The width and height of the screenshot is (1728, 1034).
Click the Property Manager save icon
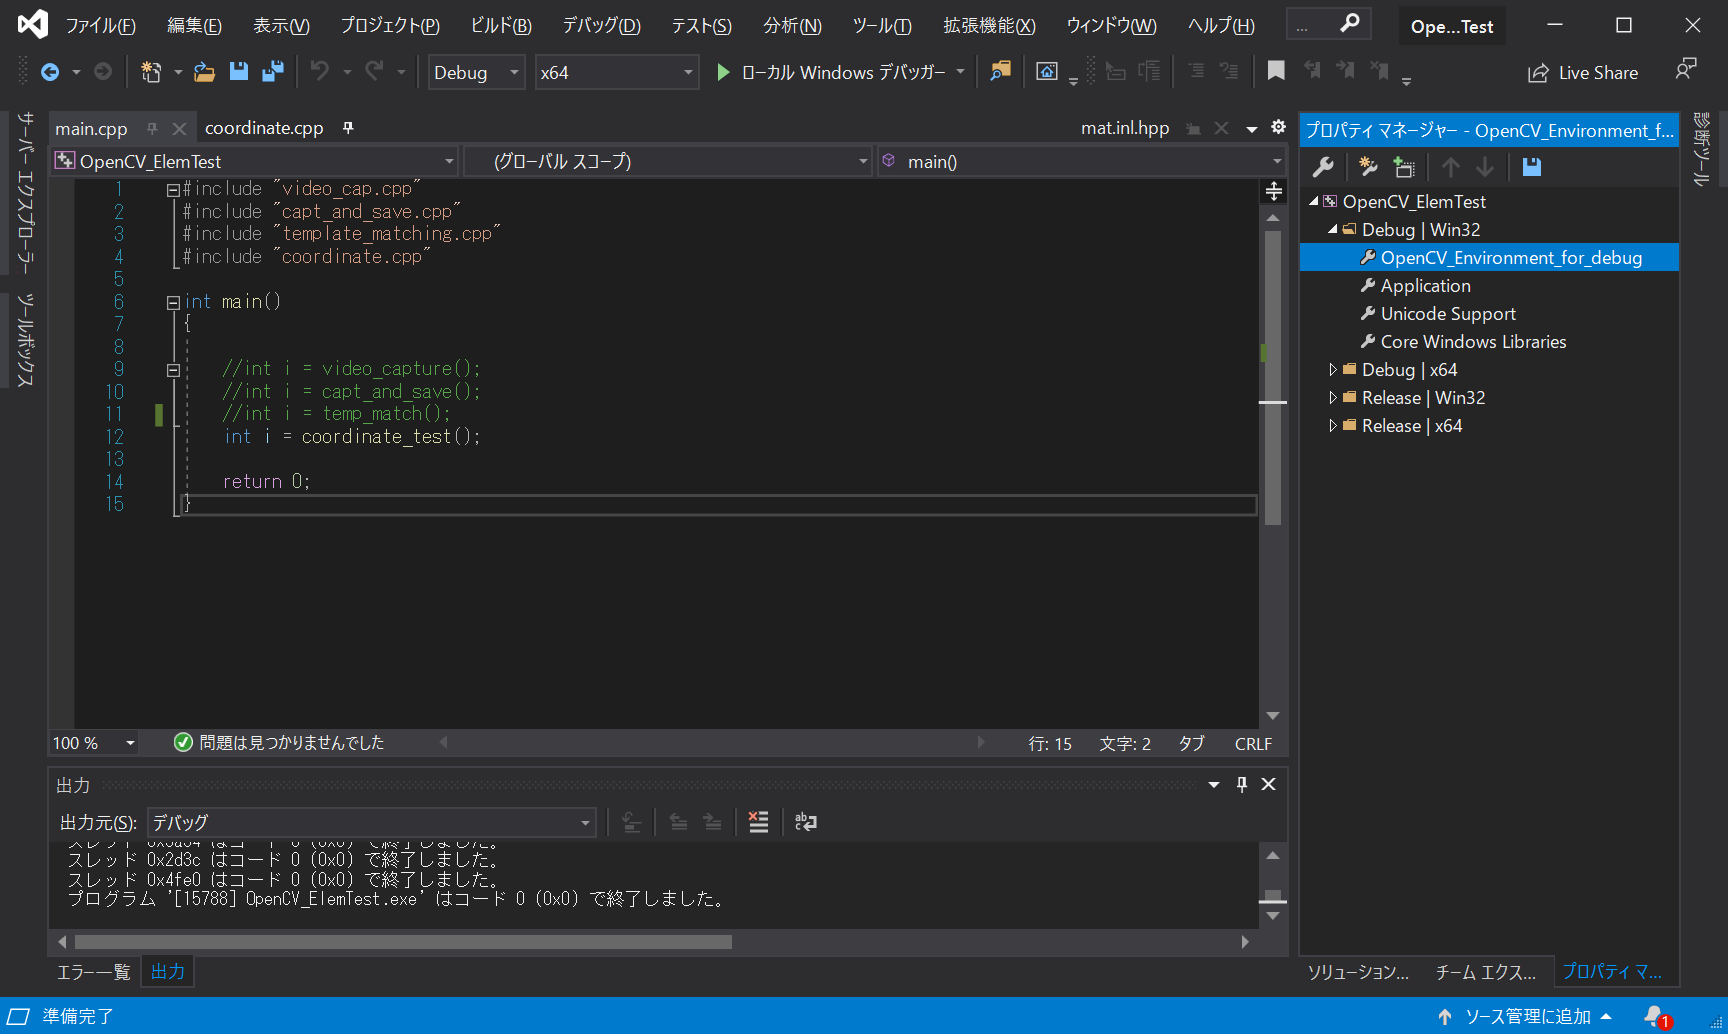pyautogui.click(x=1531, y=167)
